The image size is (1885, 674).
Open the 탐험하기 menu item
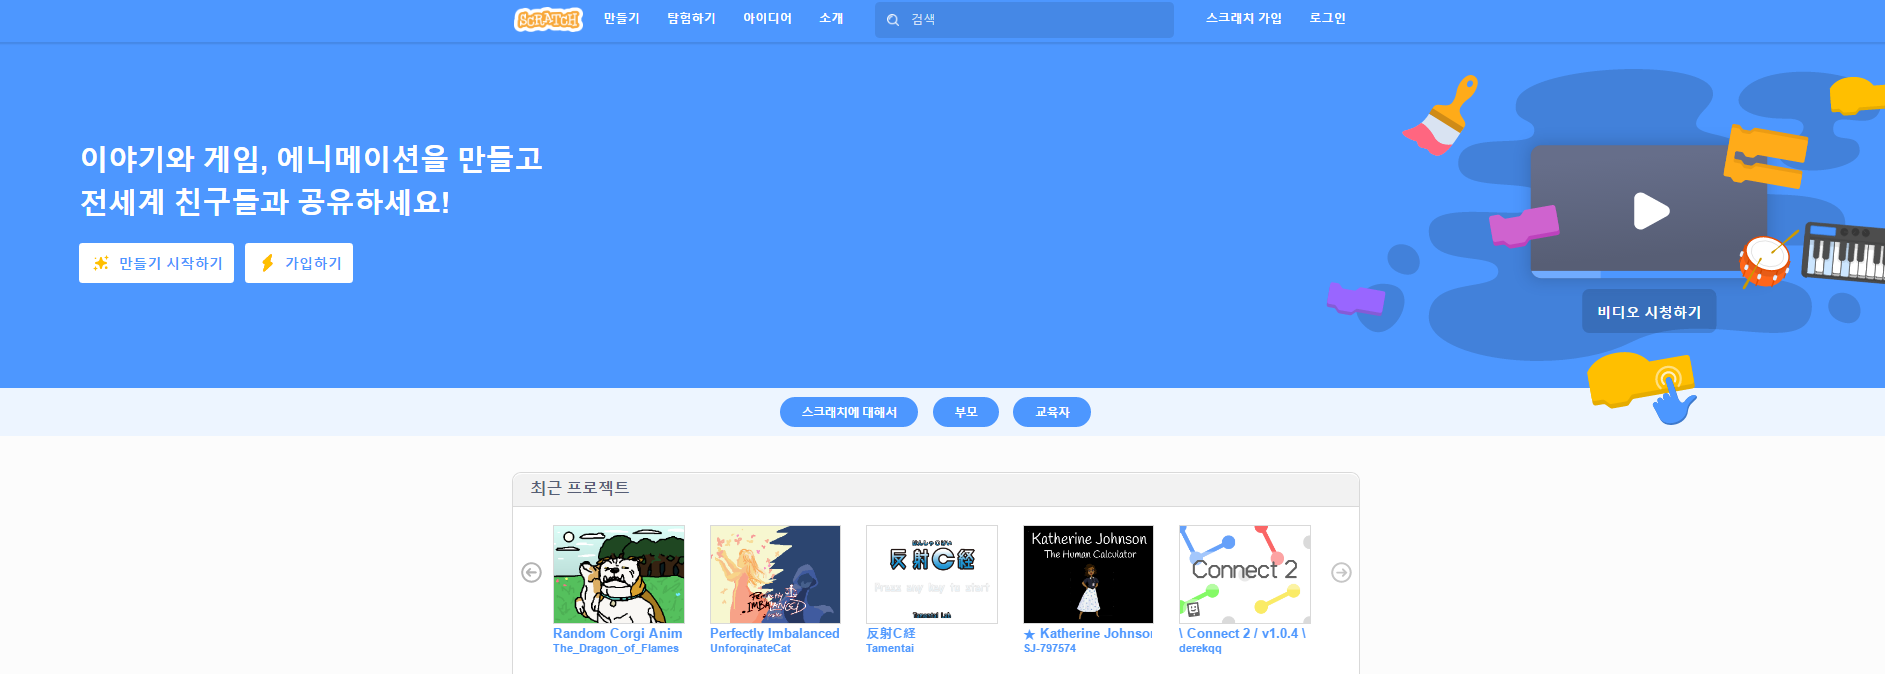click(691, 19)
